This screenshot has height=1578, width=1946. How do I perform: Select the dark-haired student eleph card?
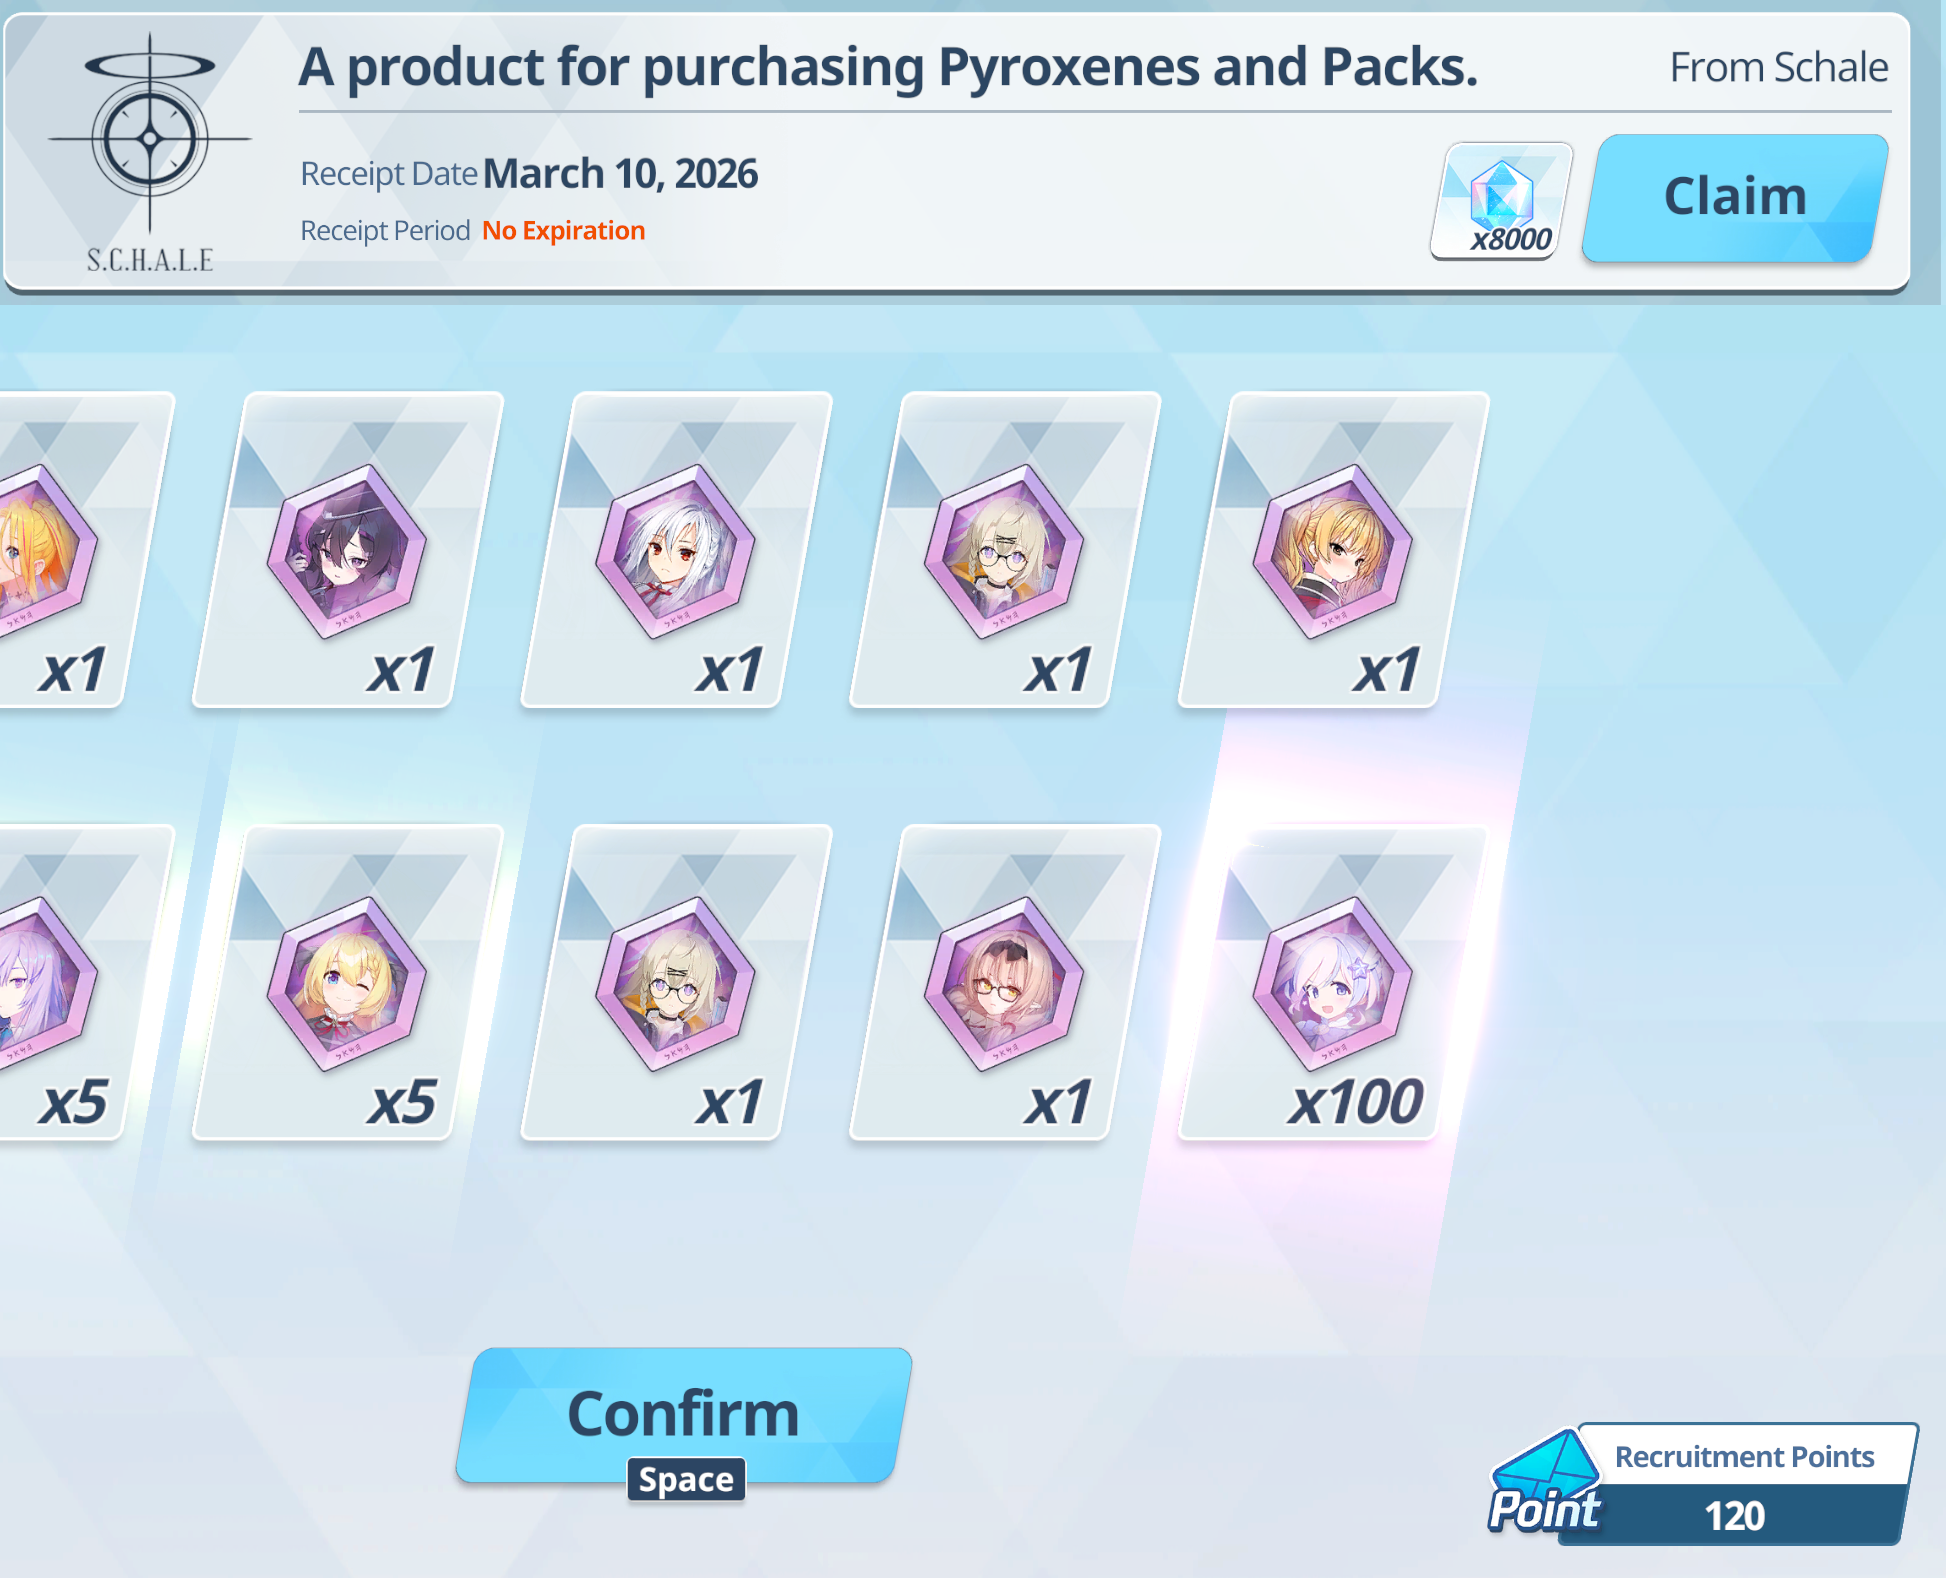pyautogui.click(x=347, y=549)
